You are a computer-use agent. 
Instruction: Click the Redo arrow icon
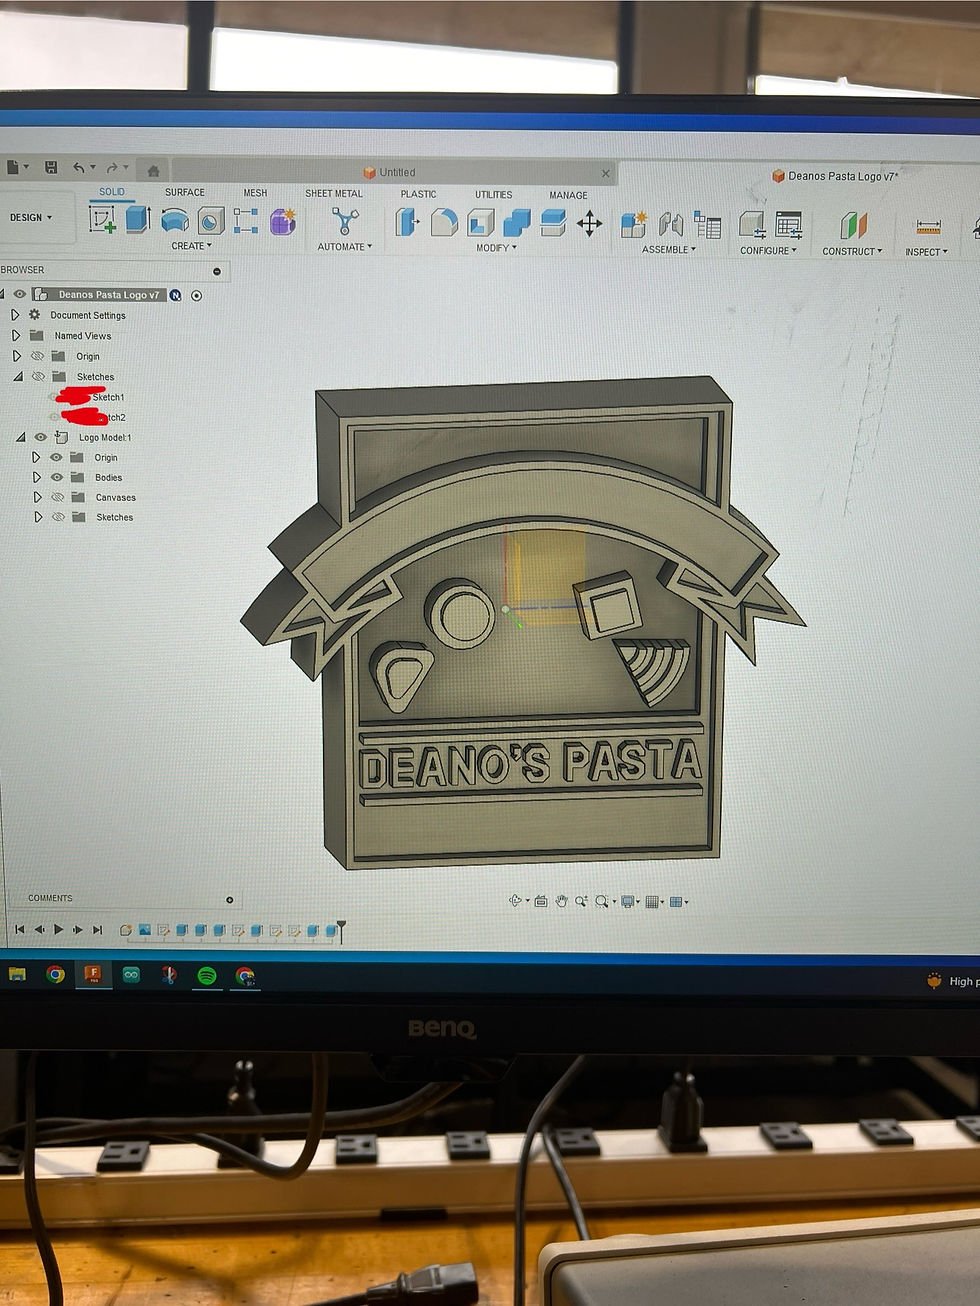coord(113,168)
